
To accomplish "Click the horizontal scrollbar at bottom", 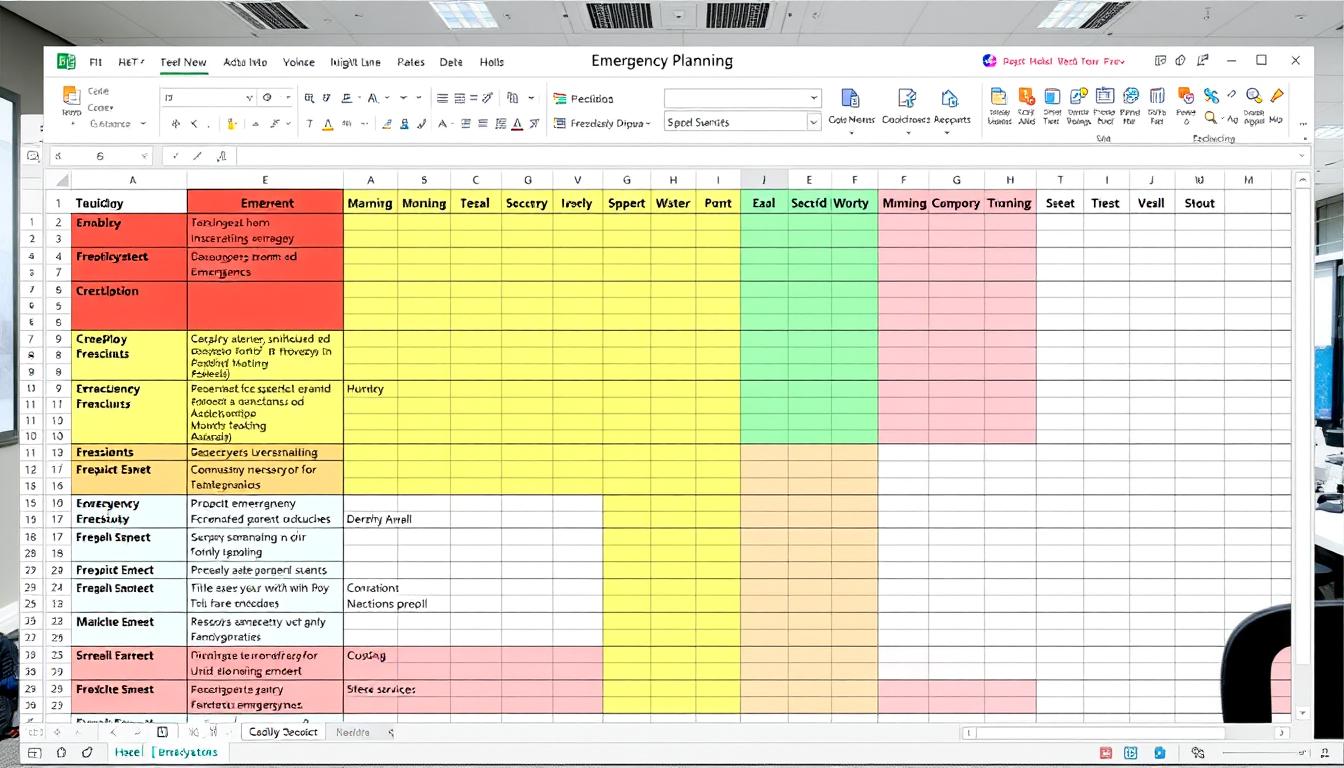I will [1125, 732].
